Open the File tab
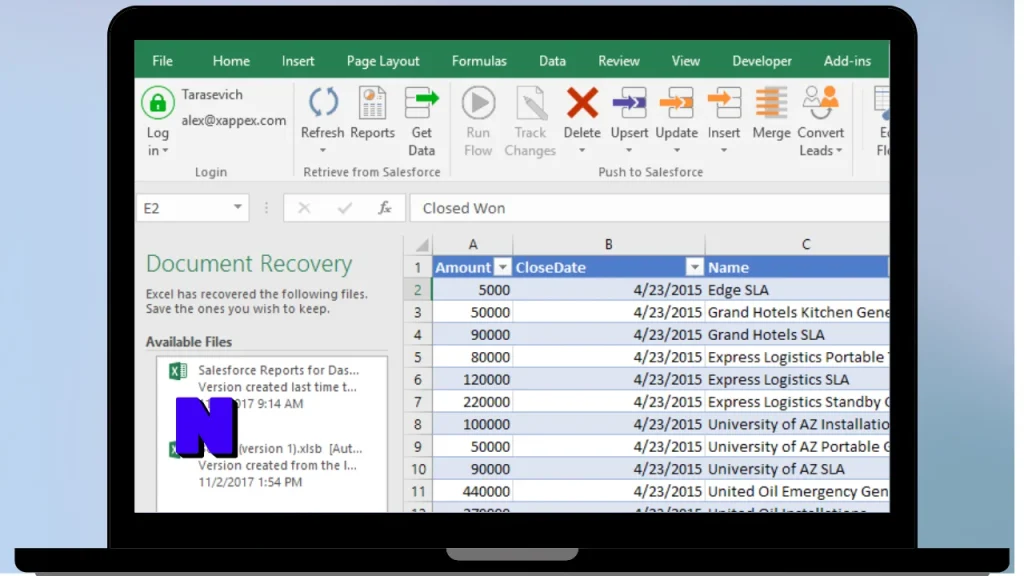The image size is (1024, 576). point(163,61)
